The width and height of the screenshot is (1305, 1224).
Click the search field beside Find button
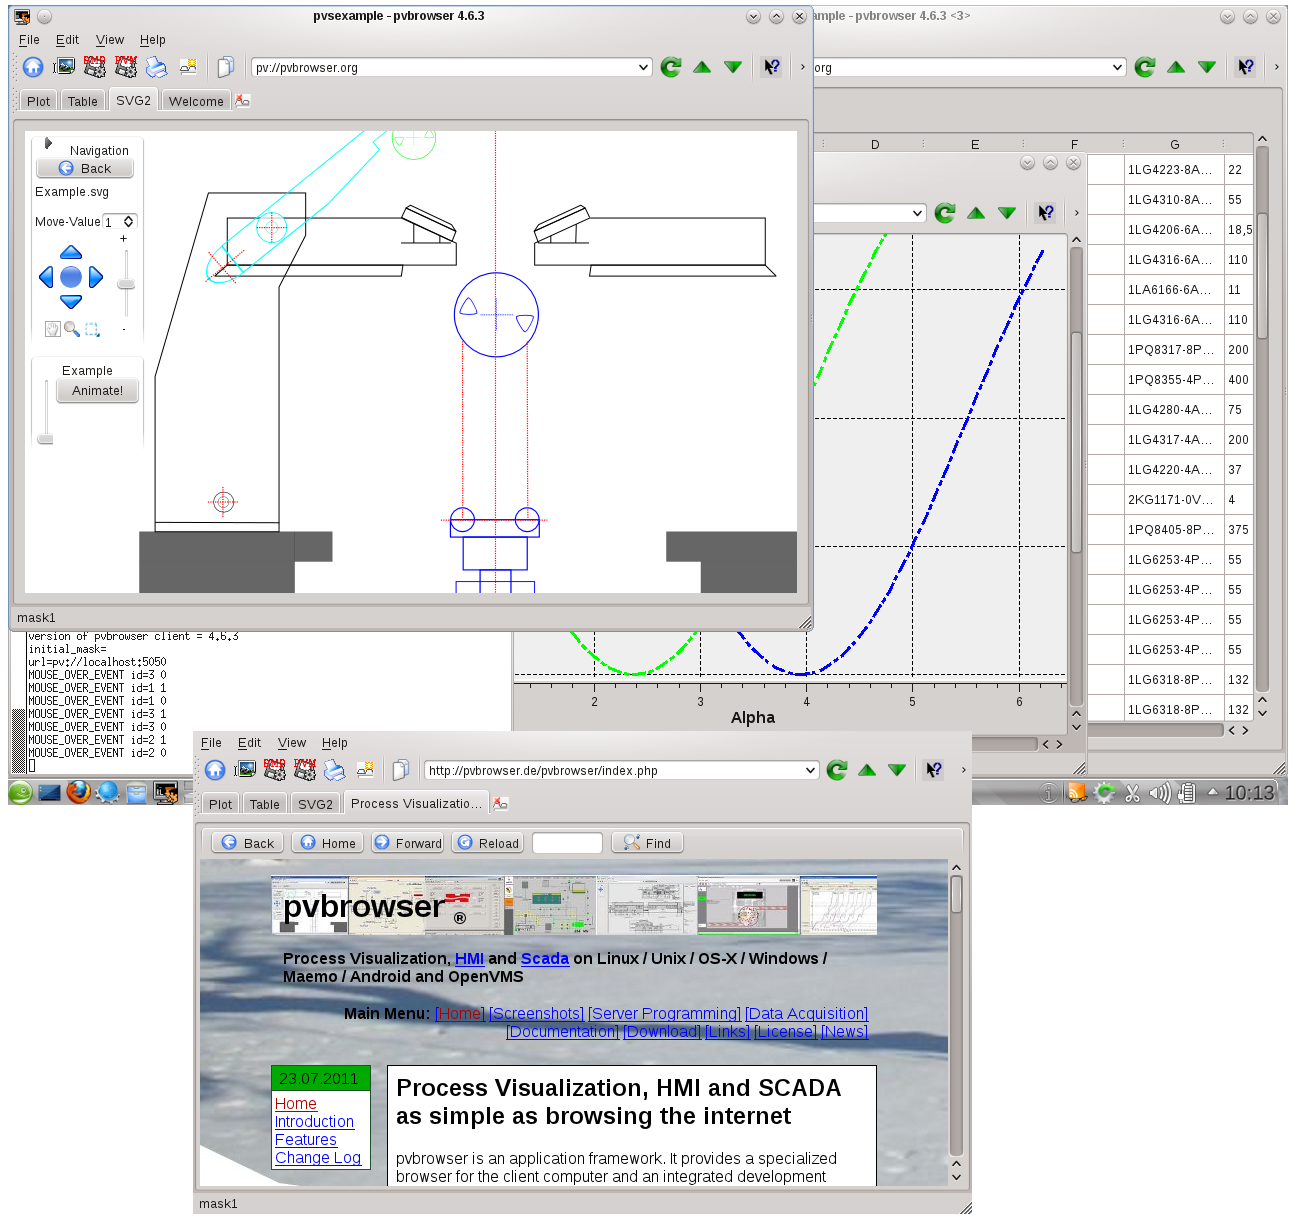click(567, 843)
